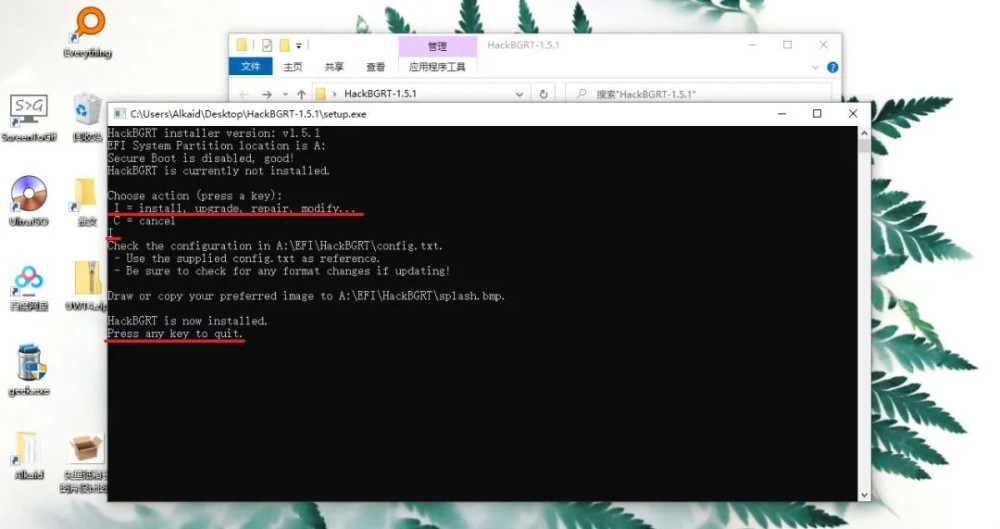1000x529 pixels.
Task: Open Explorer help with the blue question mark
Action: coord(832,68)
